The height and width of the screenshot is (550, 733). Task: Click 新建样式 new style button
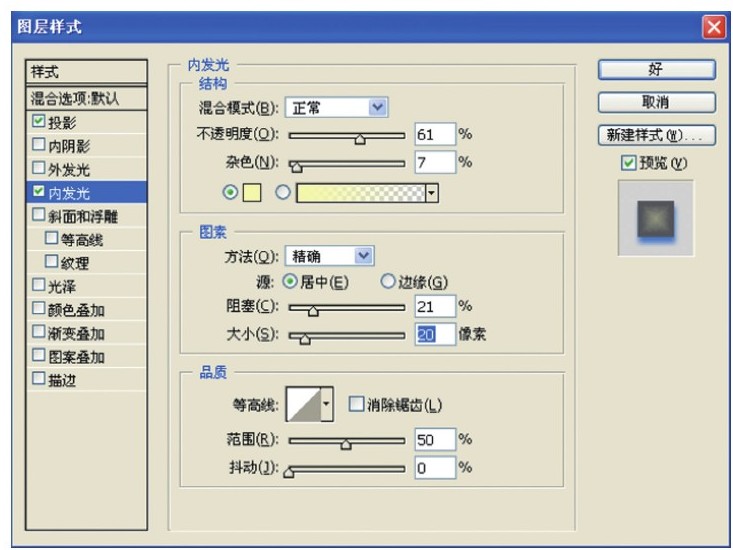click(x=656, y=135)
